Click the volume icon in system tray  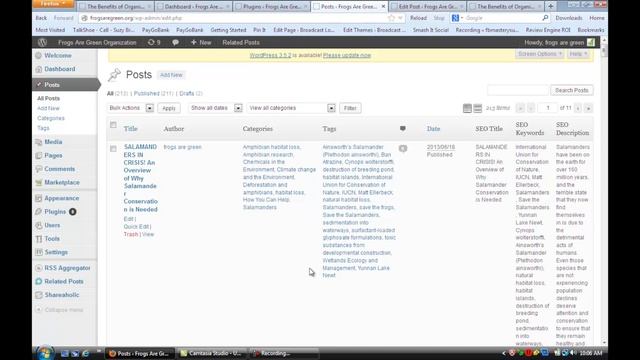click(x=573, y=353)
